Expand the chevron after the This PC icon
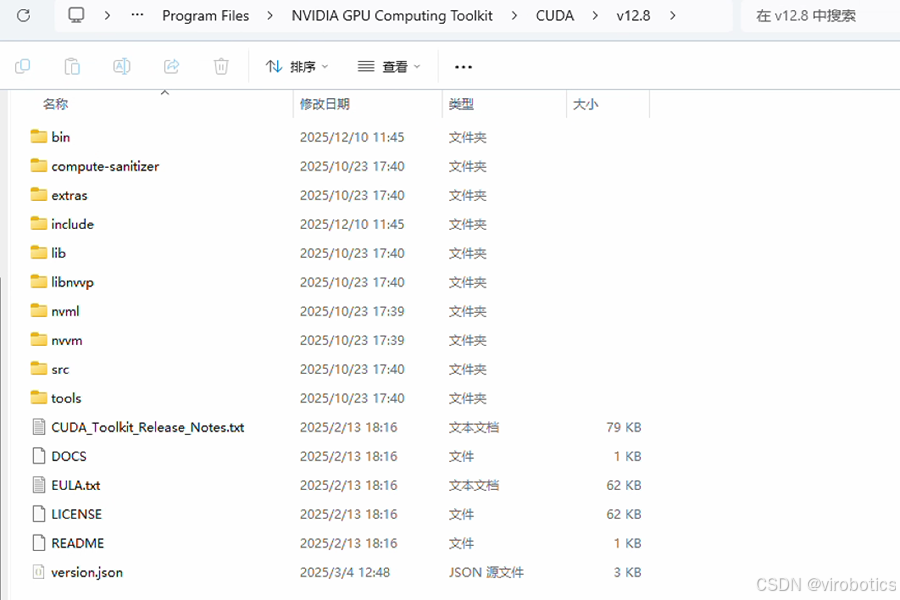 point(107,16)
